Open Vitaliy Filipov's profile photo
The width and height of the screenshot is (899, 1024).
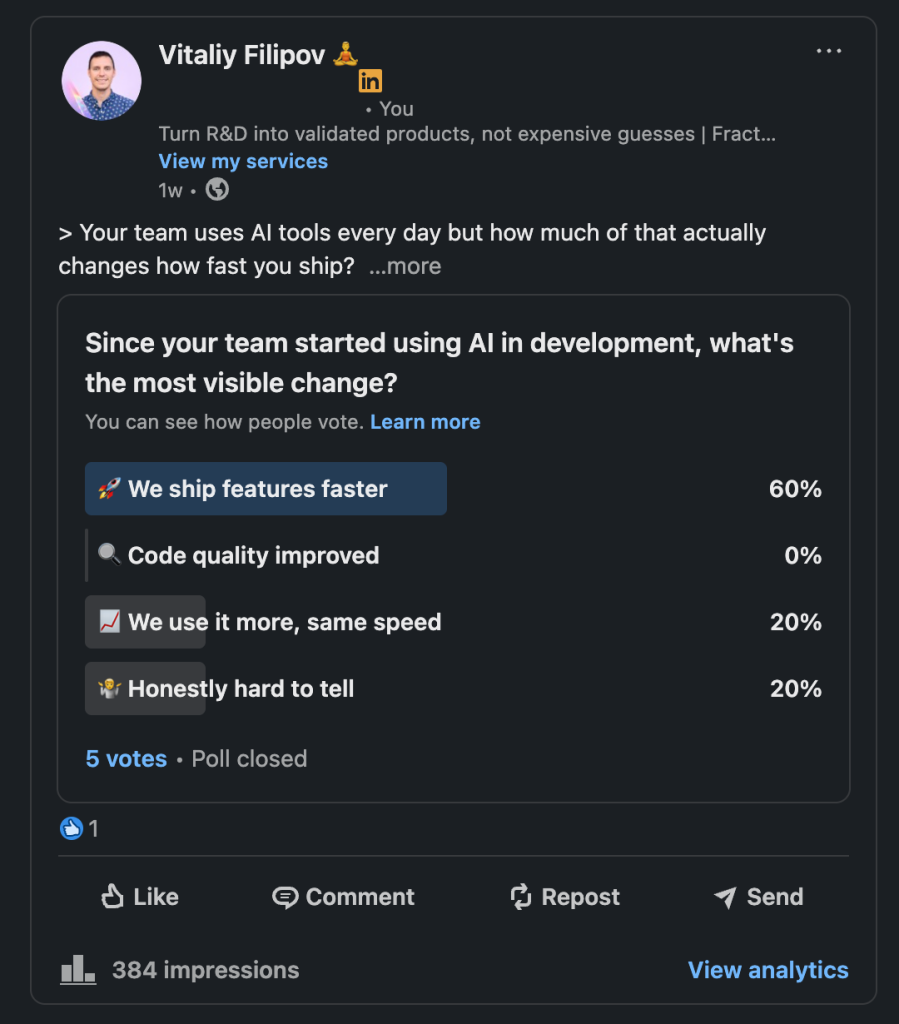102,81
